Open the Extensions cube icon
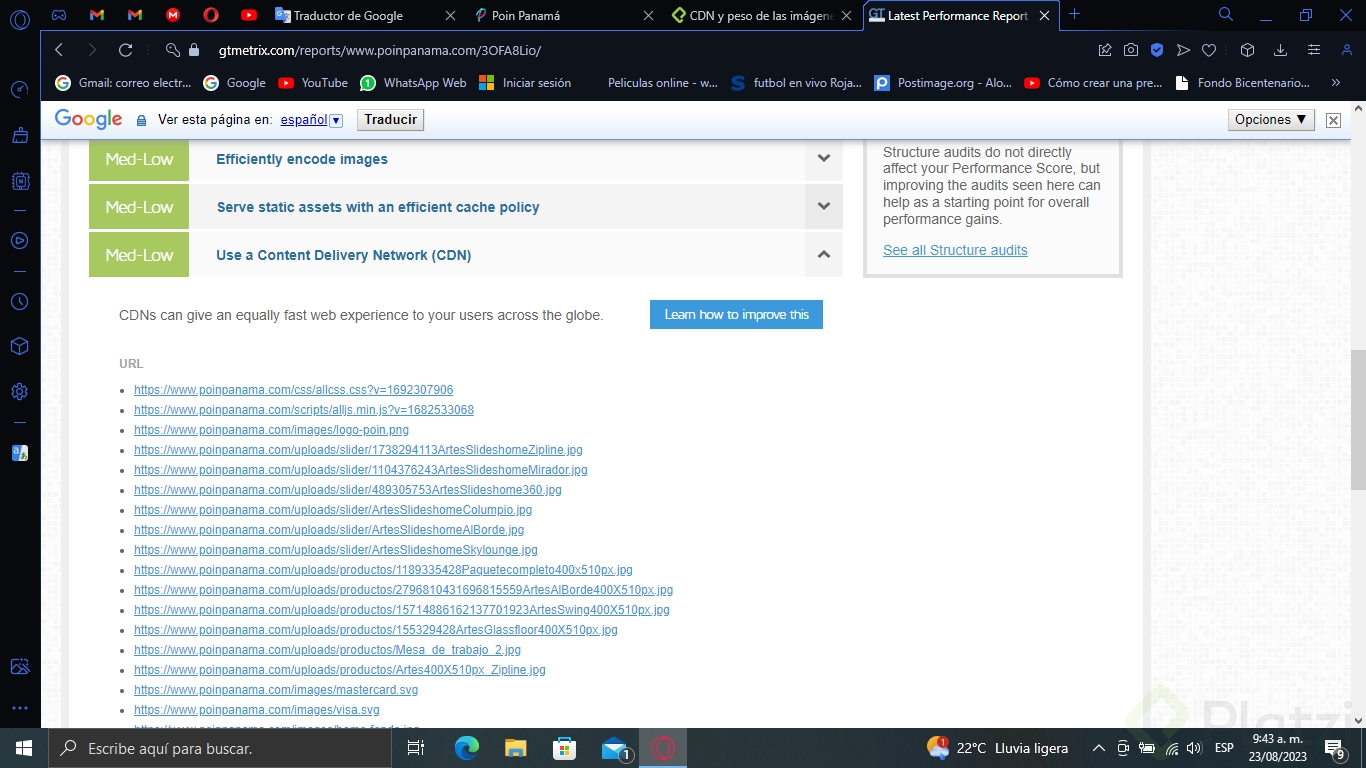Screen dimensions: 1366x768 1247,48
